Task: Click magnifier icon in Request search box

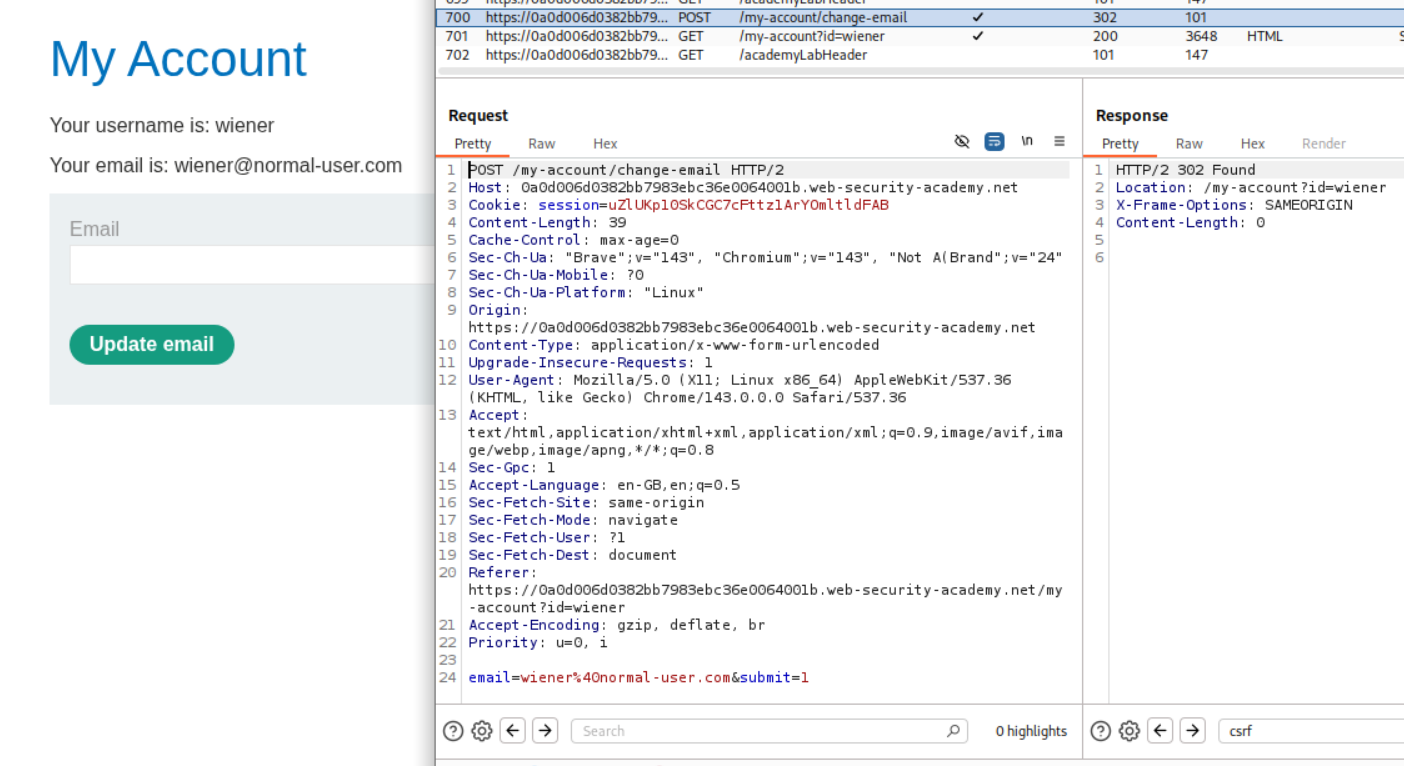Action: 953,731
